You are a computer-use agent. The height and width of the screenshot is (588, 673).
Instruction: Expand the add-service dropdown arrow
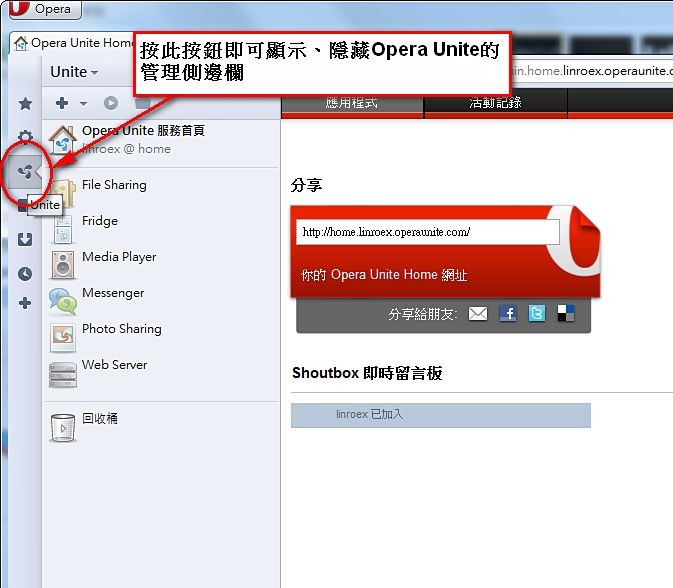tap(83, 103)
